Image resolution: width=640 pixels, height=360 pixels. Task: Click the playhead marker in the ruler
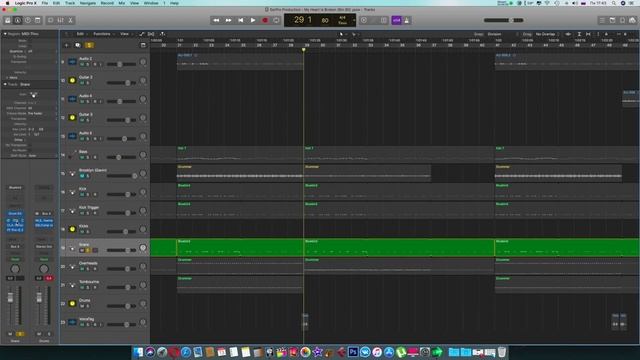(304, 50)
